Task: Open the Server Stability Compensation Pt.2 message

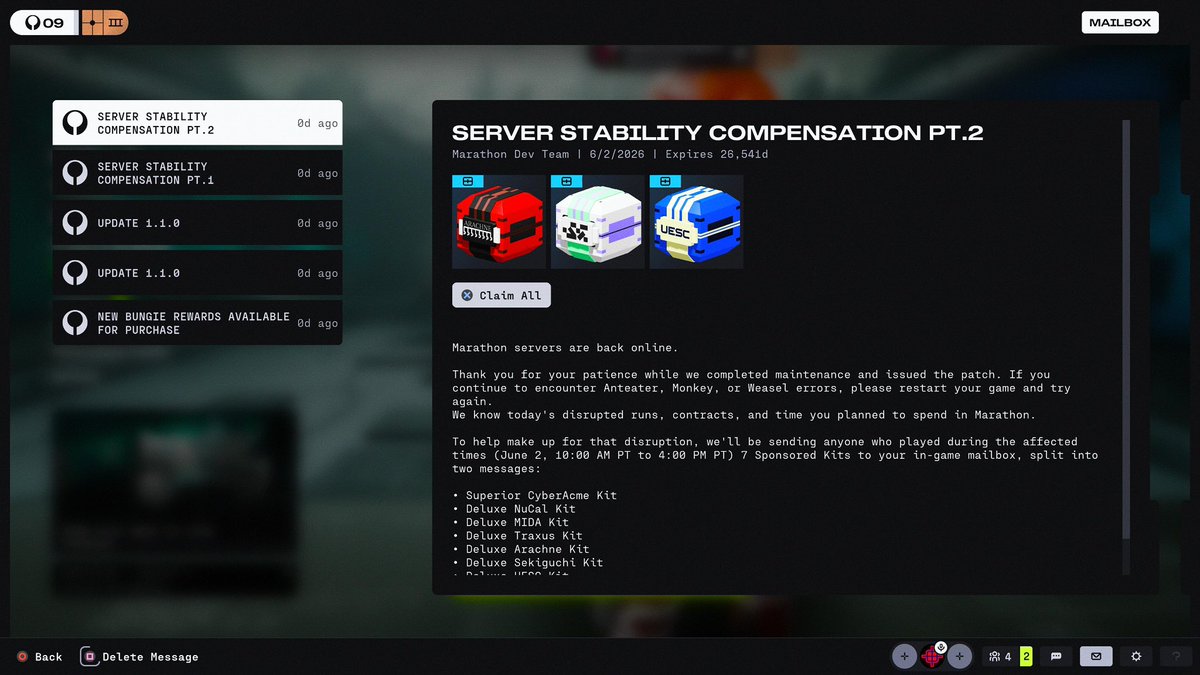Action: (x=197, y=123)
